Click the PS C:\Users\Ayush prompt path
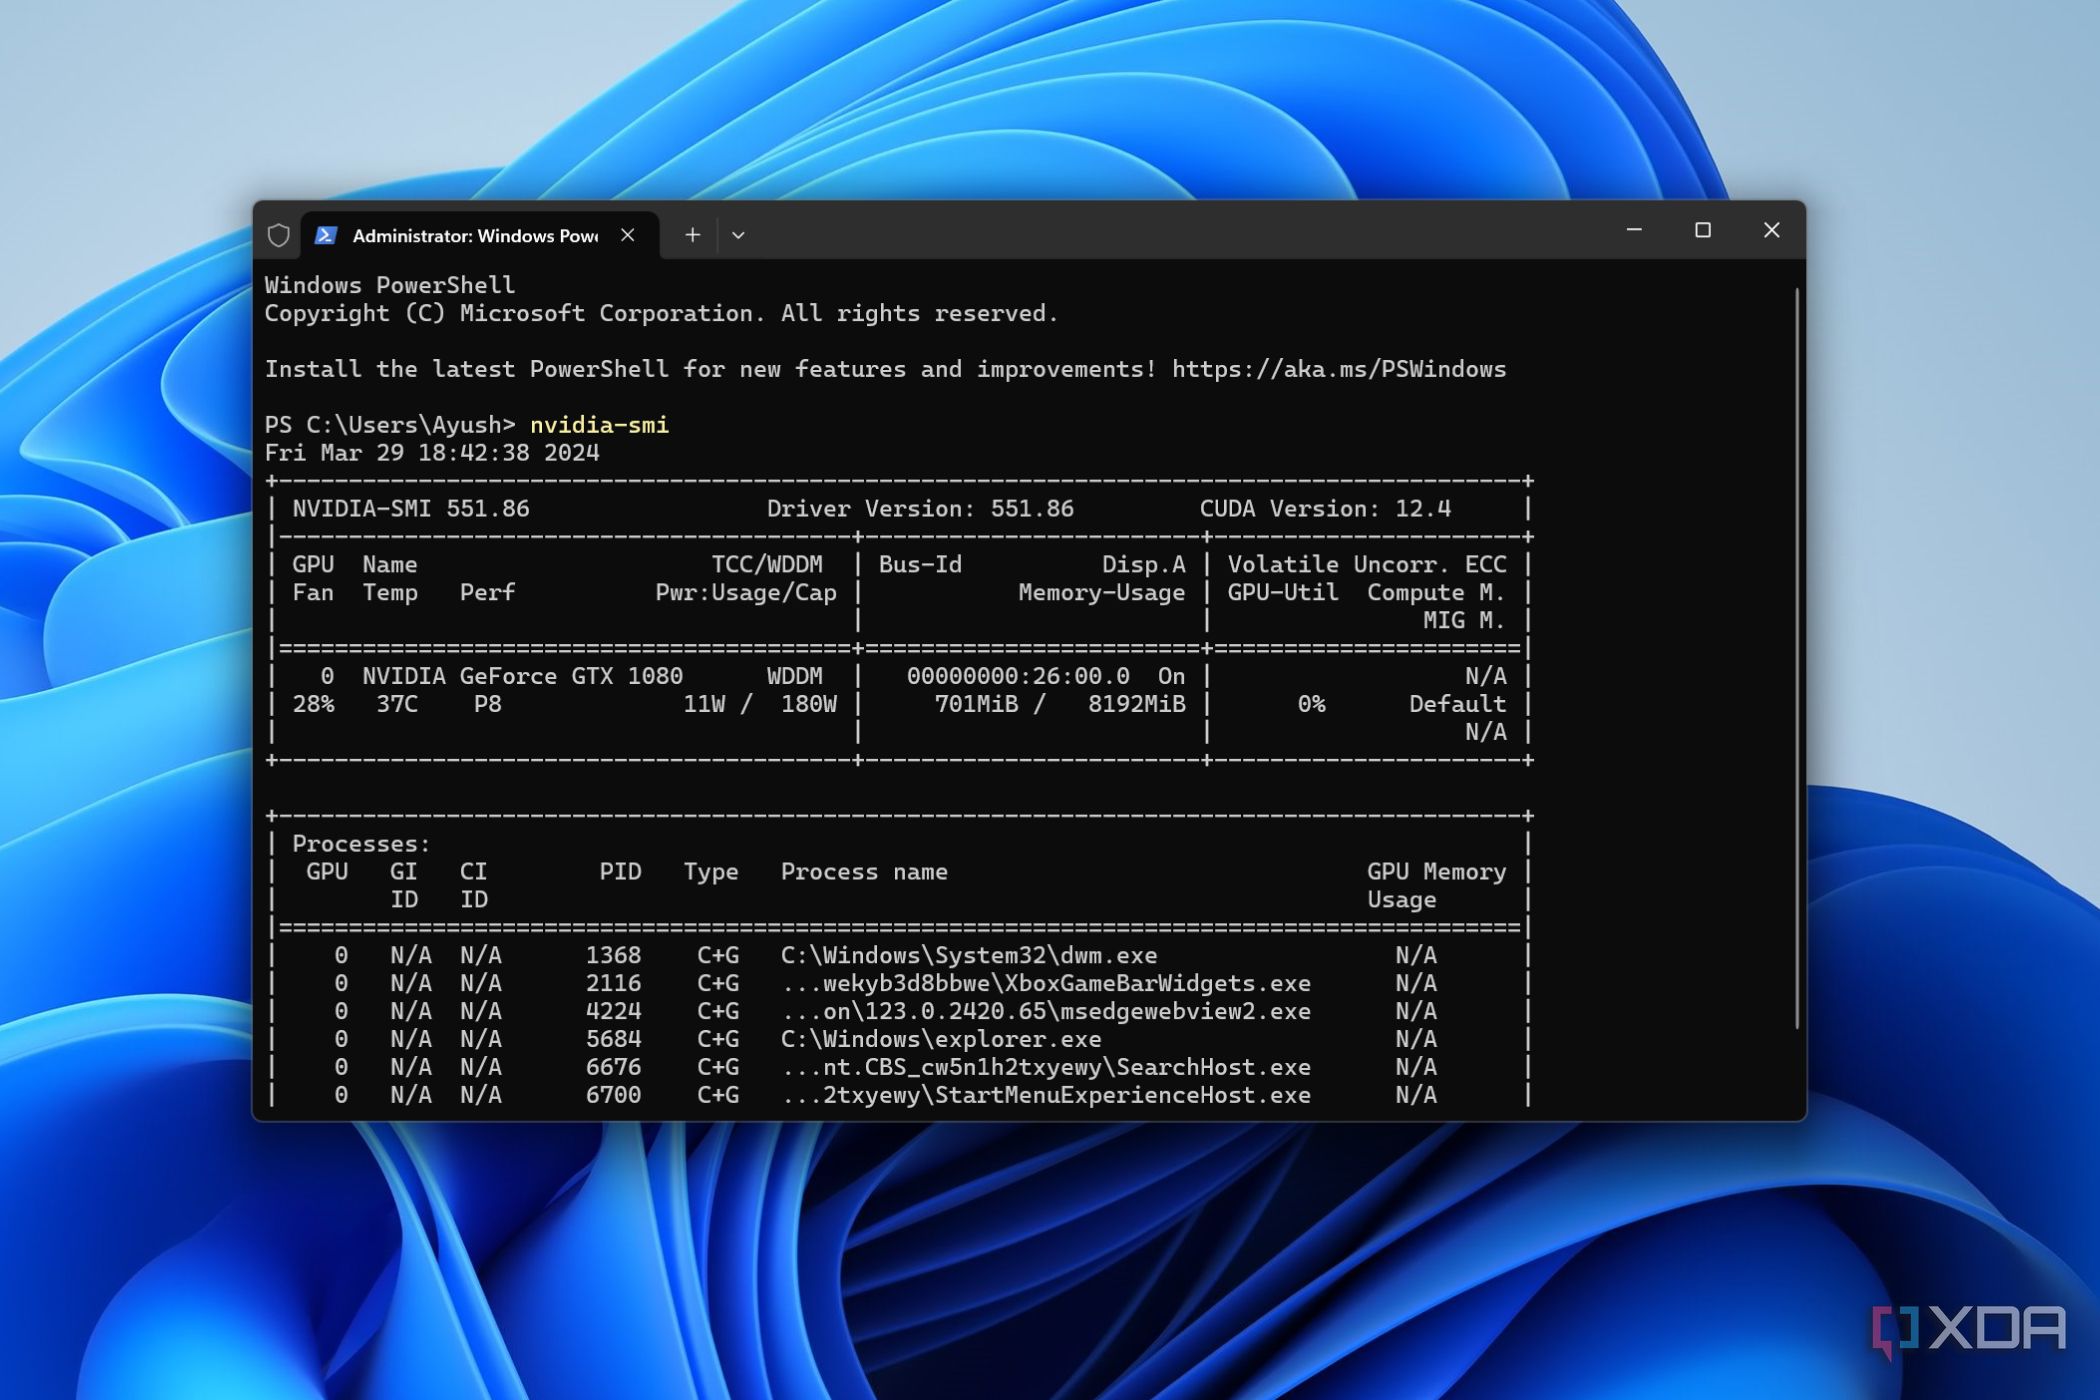Screen dimensions: 2100x1400 [x=388, y=424]
